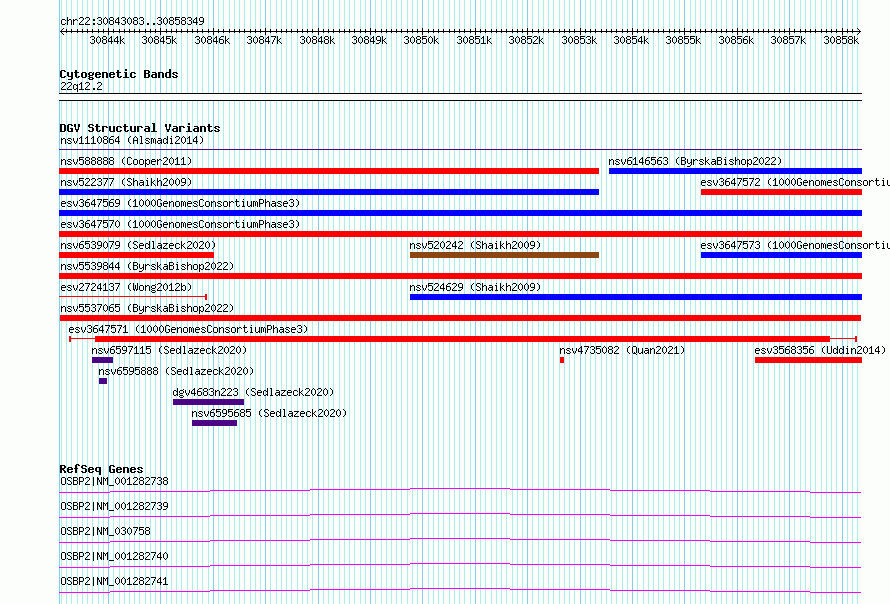
Task: Click the small nsv4735082 (Quan2021) red marker
Action: tap(562, 360)
